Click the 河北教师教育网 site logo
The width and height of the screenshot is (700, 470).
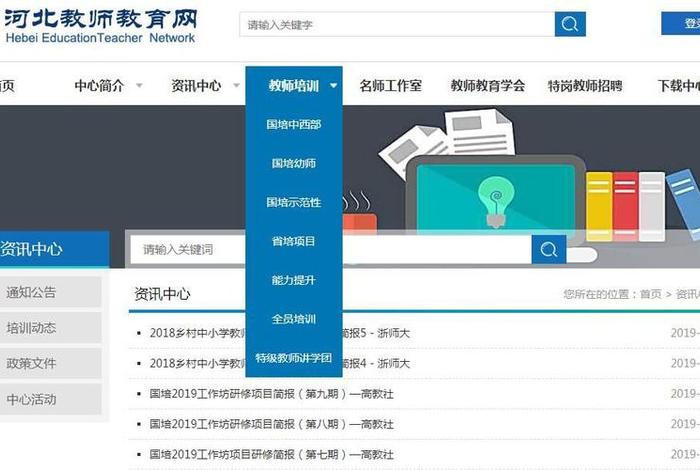(x=100, y=26)
